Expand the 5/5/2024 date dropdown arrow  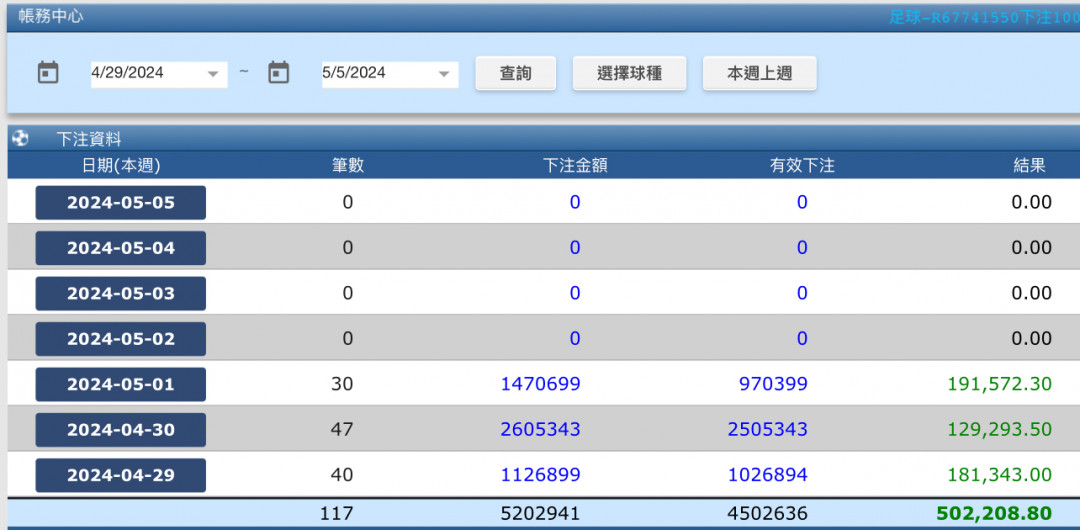tap(444, 74)
